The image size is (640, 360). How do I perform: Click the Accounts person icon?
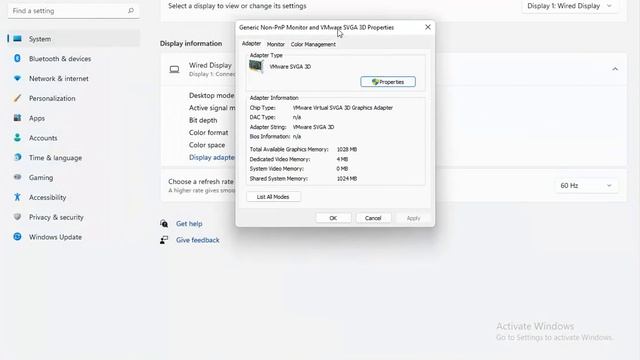click(x=17, y=138)
